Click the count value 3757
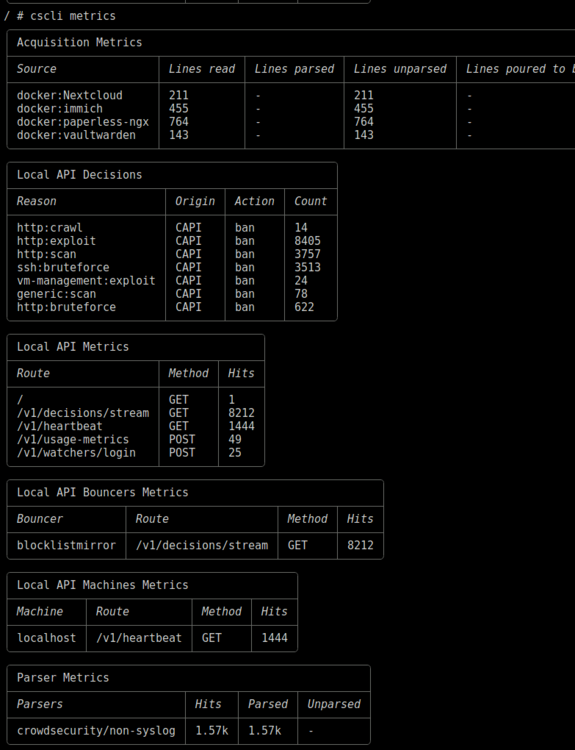This screenshot has width=575, height=750. pyautogui.click(x=308, y=254)
